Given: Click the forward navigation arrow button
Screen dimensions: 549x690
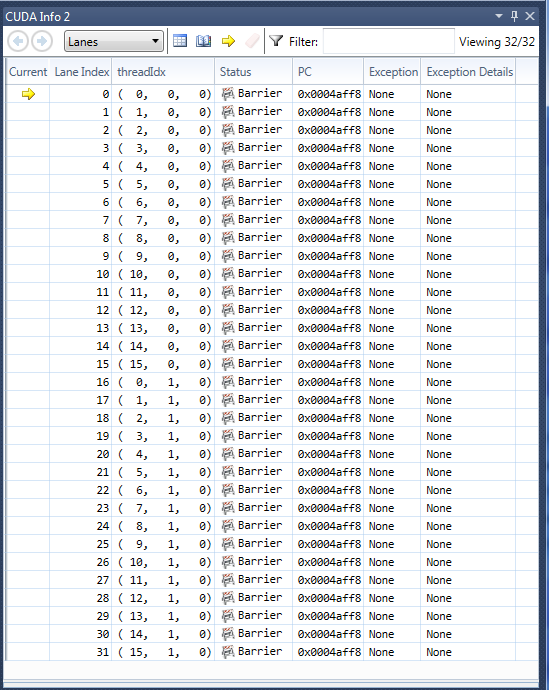Looking at the screenshot, I should (42, 41).
